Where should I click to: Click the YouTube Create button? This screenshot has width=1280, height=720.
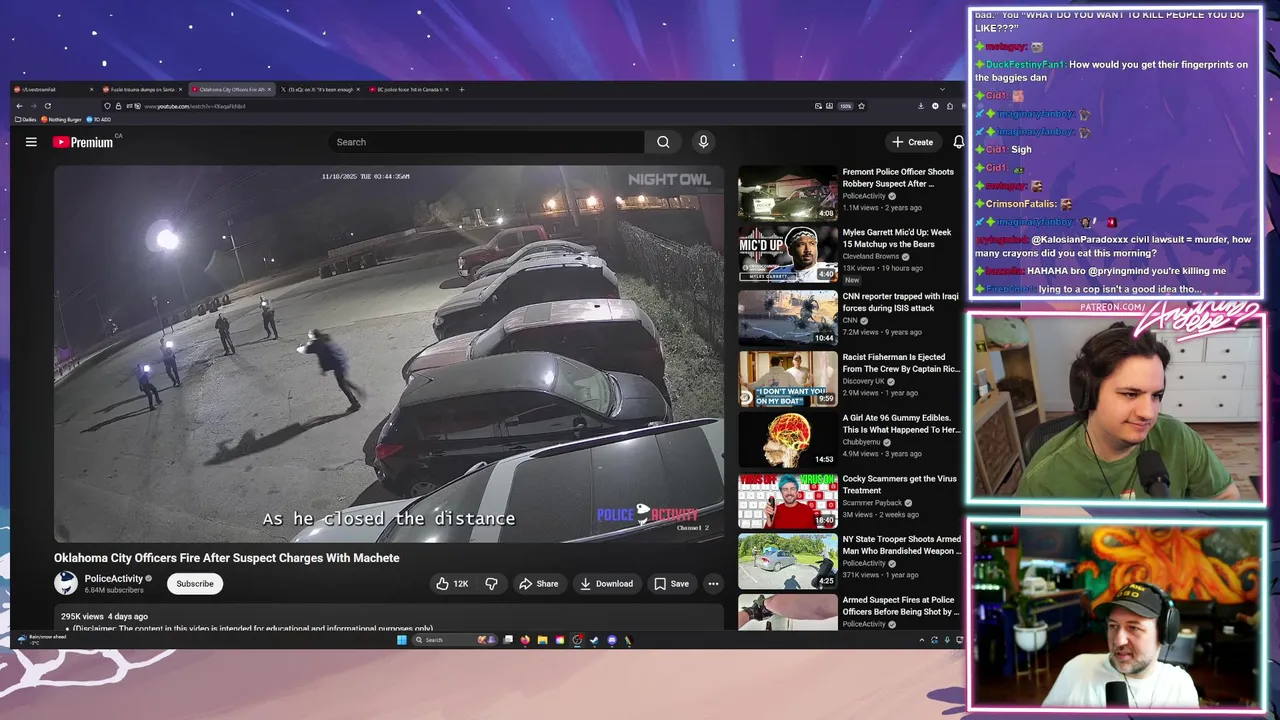point(913,142)
